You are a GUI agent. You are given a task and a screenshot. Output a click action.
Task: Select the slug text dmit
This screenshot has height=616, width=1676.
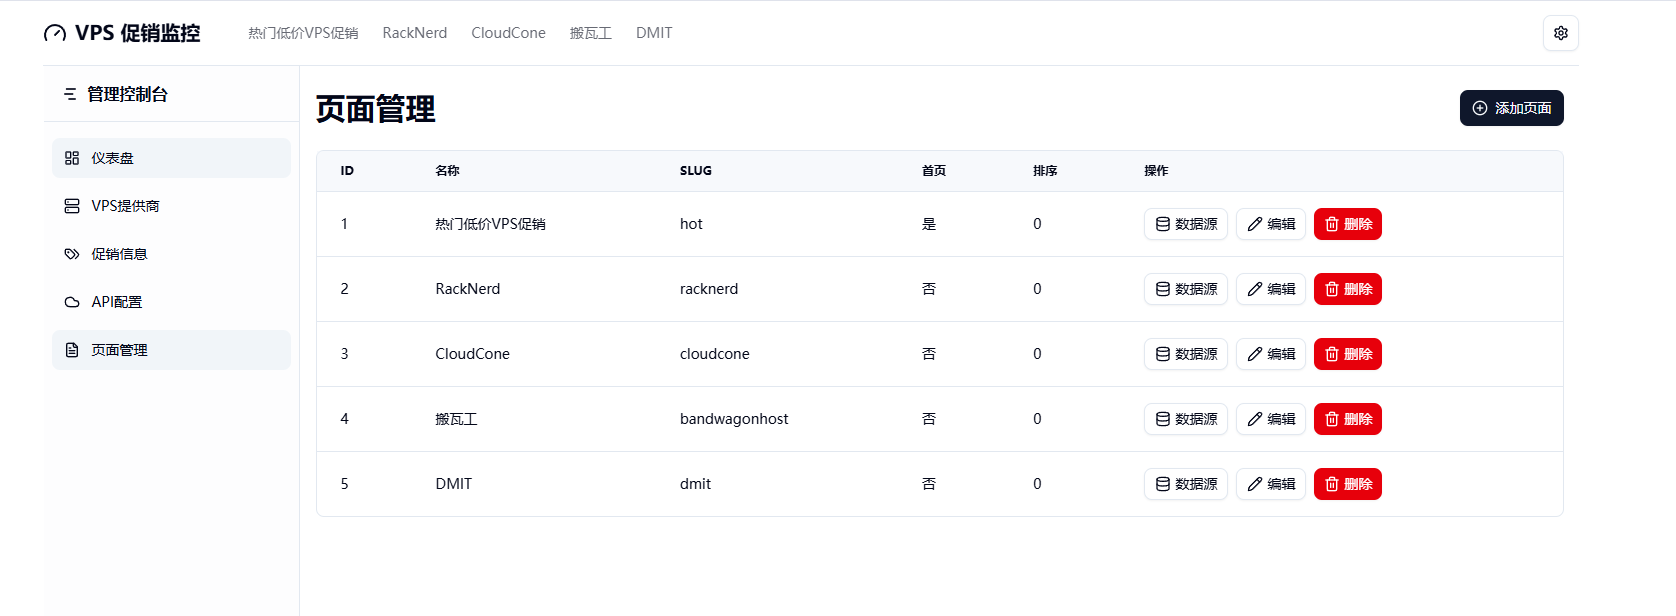(x=695, y=484)
